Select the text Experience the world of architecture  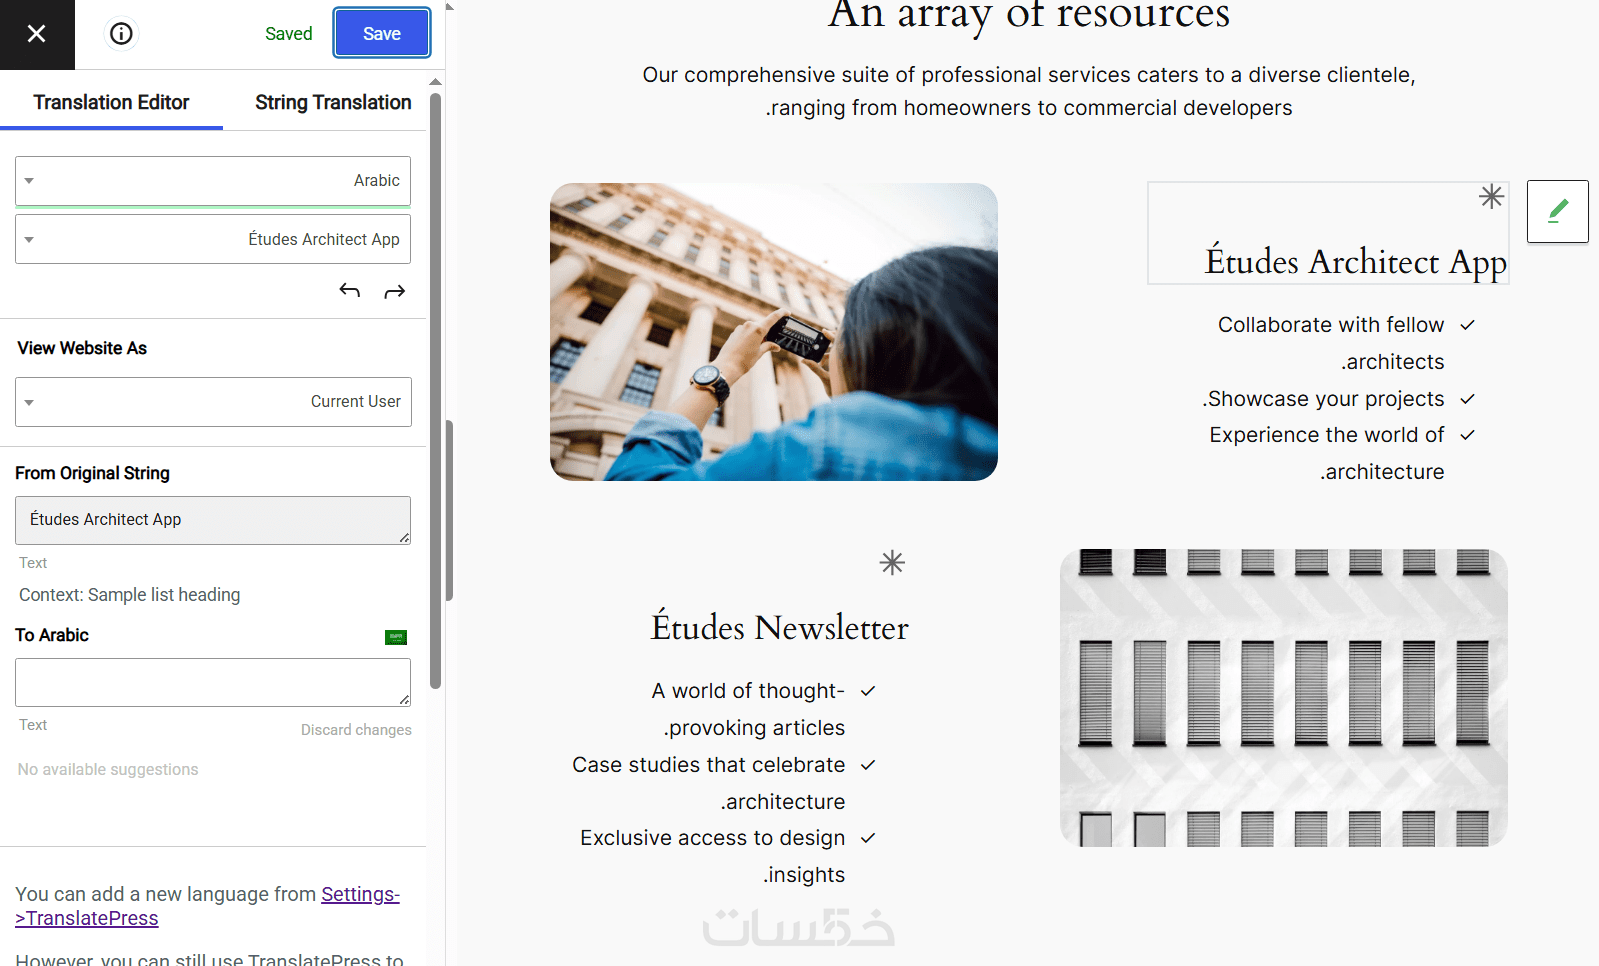click(1327, 453)
